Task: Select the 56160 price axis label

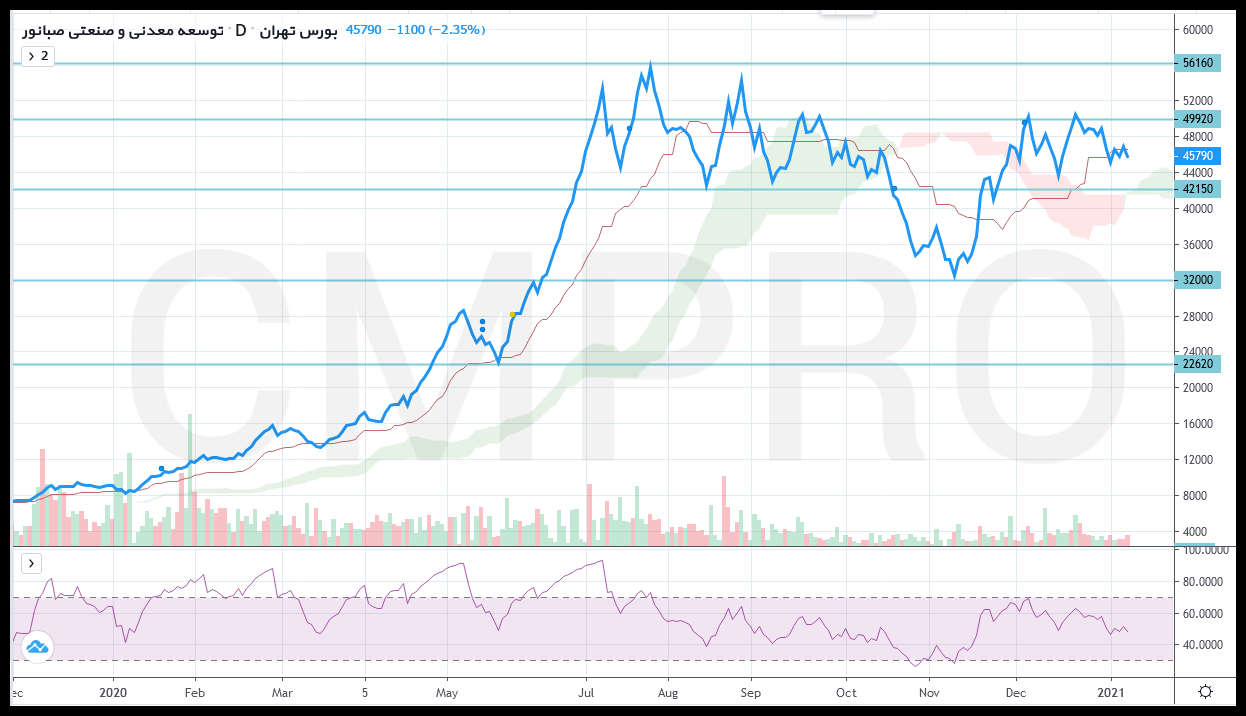Action: tap(1197, 63)
